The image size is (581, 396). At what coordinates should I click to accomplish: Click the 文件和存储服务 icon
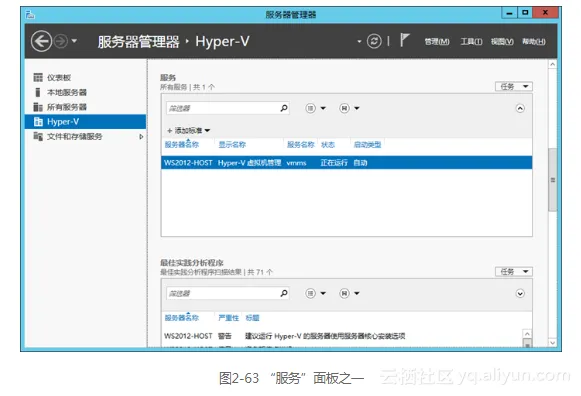(x=38, y=136)
